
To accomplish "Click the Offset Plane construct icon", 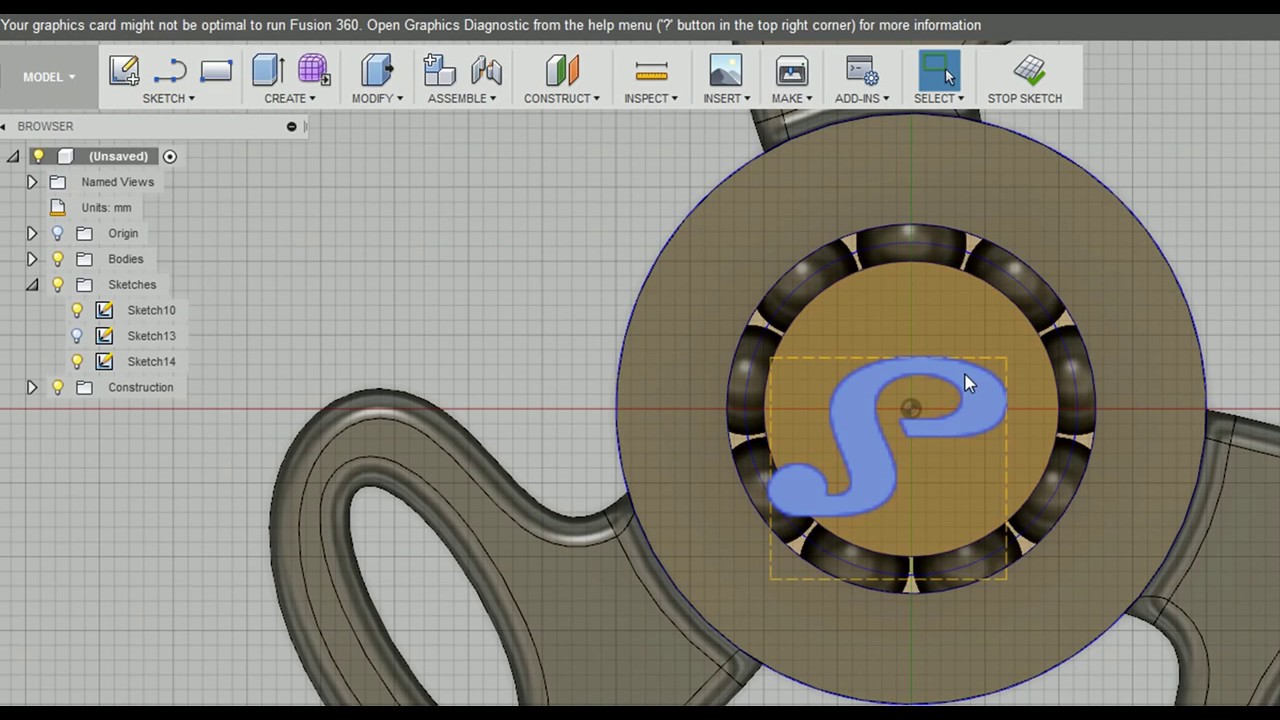I will (562, 70).
